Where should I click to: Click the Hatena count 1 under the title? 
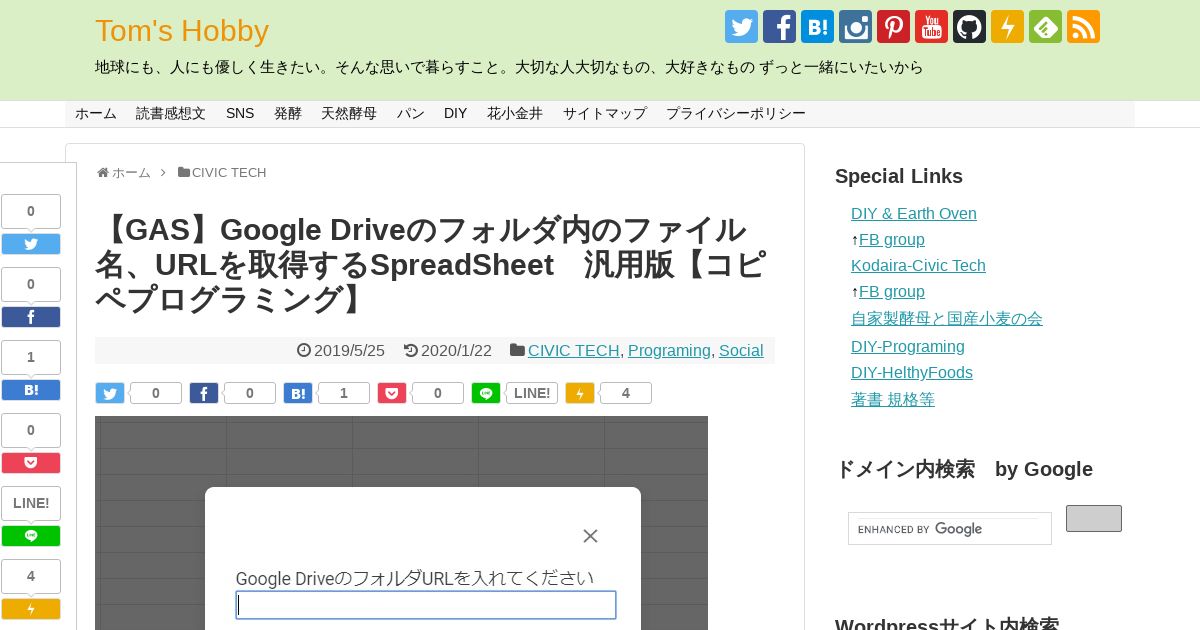pyautogui.click(x=344, y=393)
